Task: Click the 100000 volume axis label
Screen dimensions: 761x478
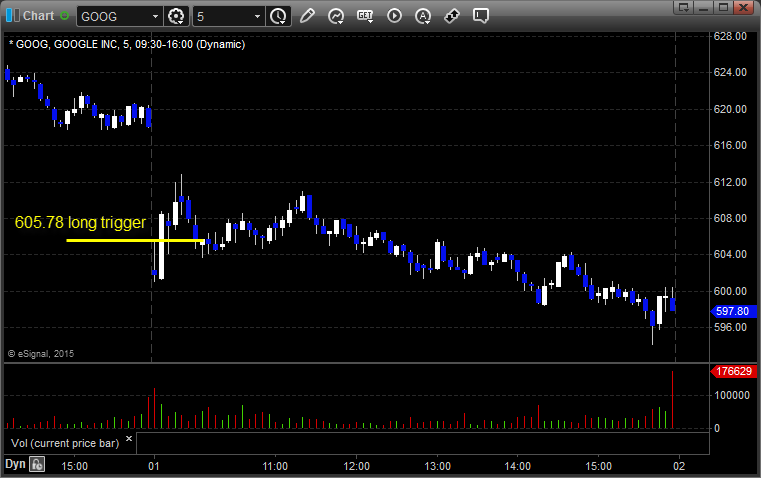Action: tap(732, 396)
